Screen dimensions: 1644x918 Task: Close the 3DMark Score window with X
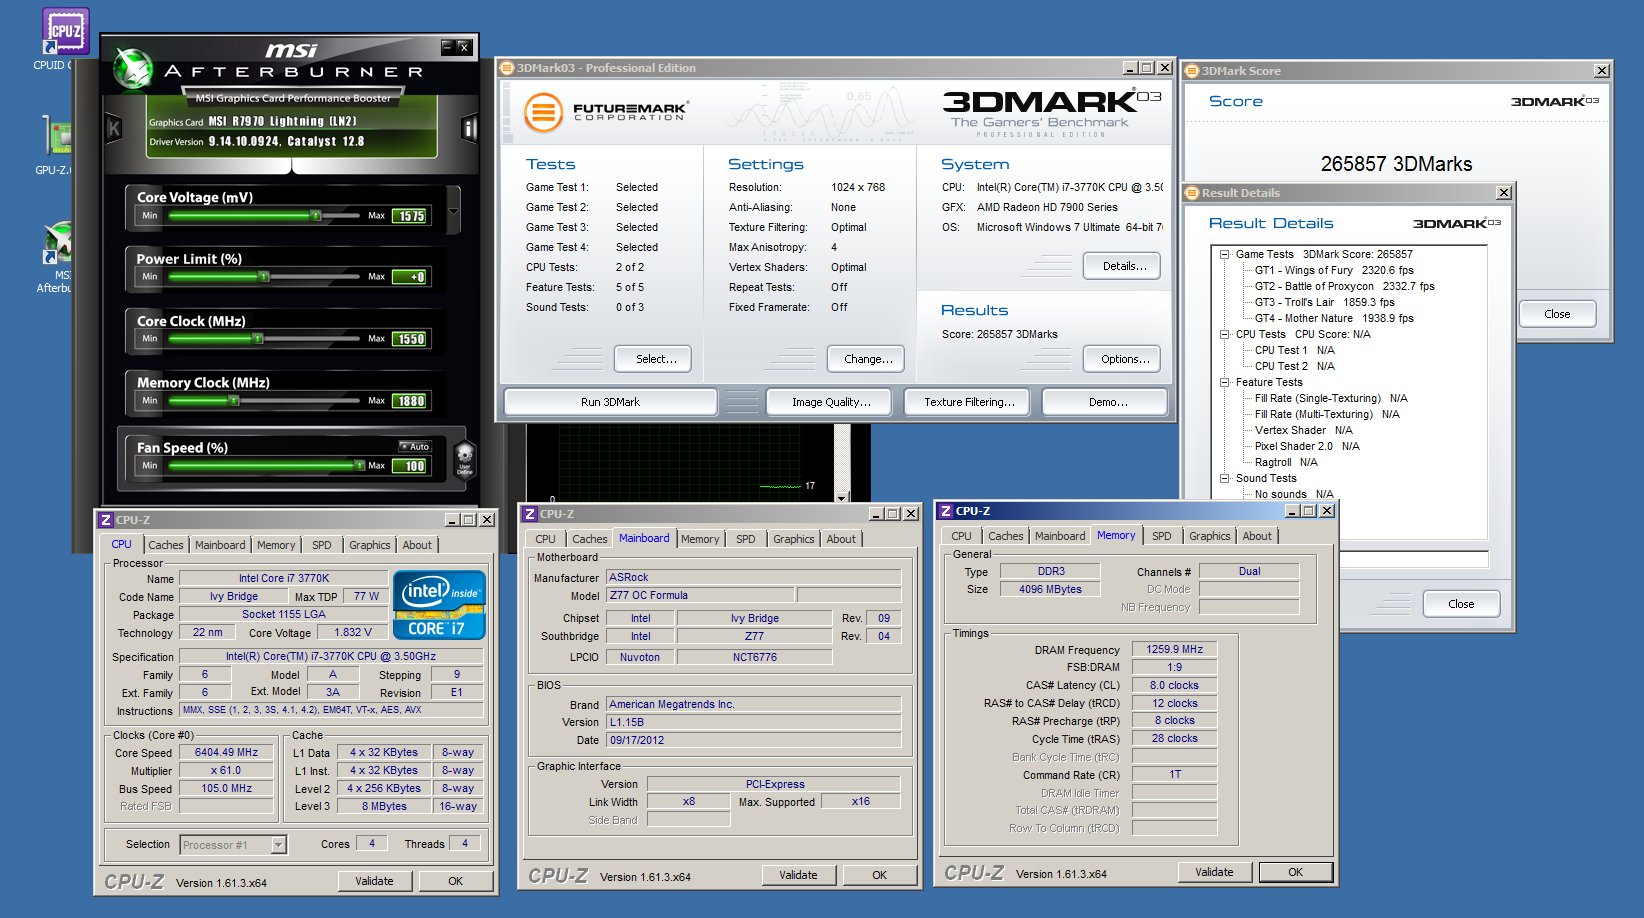(1601, 71)
